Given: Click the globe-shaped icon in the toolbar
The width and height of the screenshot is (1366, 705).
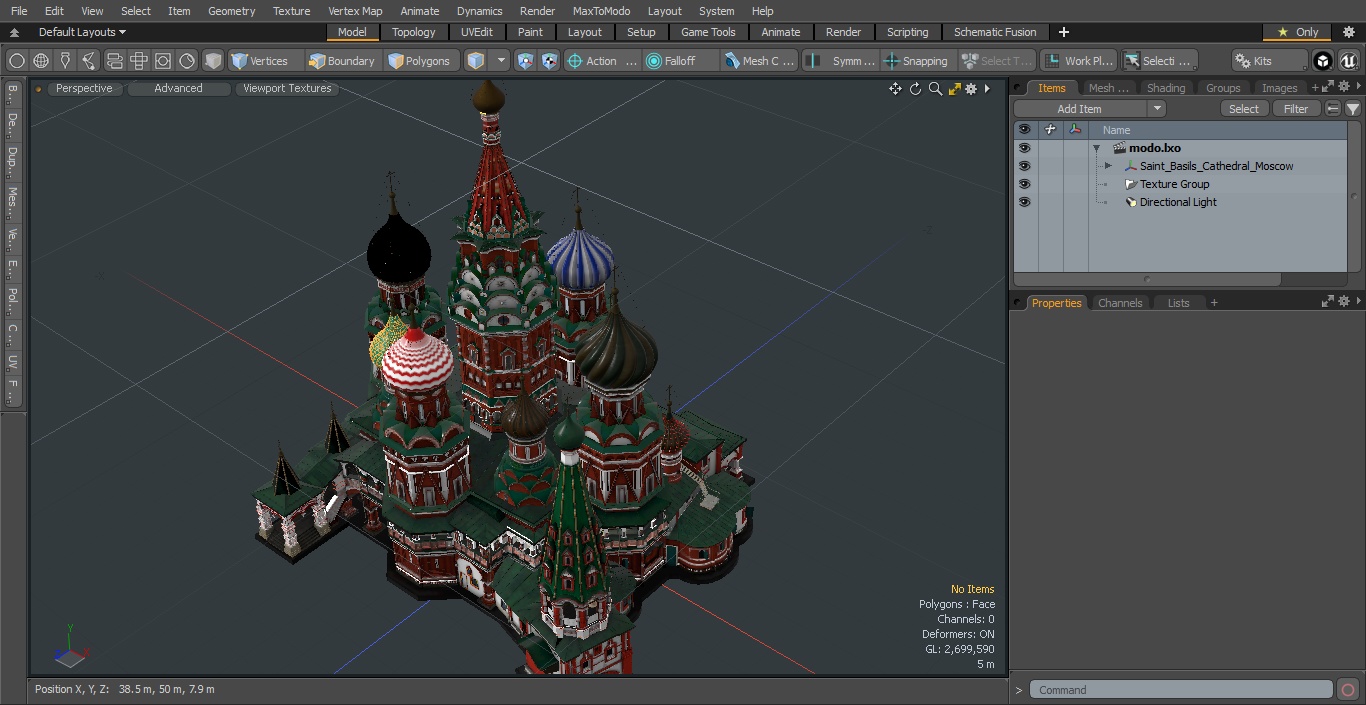Looking at the screenshot, I should pyautogui.click(x=41, y=61).
